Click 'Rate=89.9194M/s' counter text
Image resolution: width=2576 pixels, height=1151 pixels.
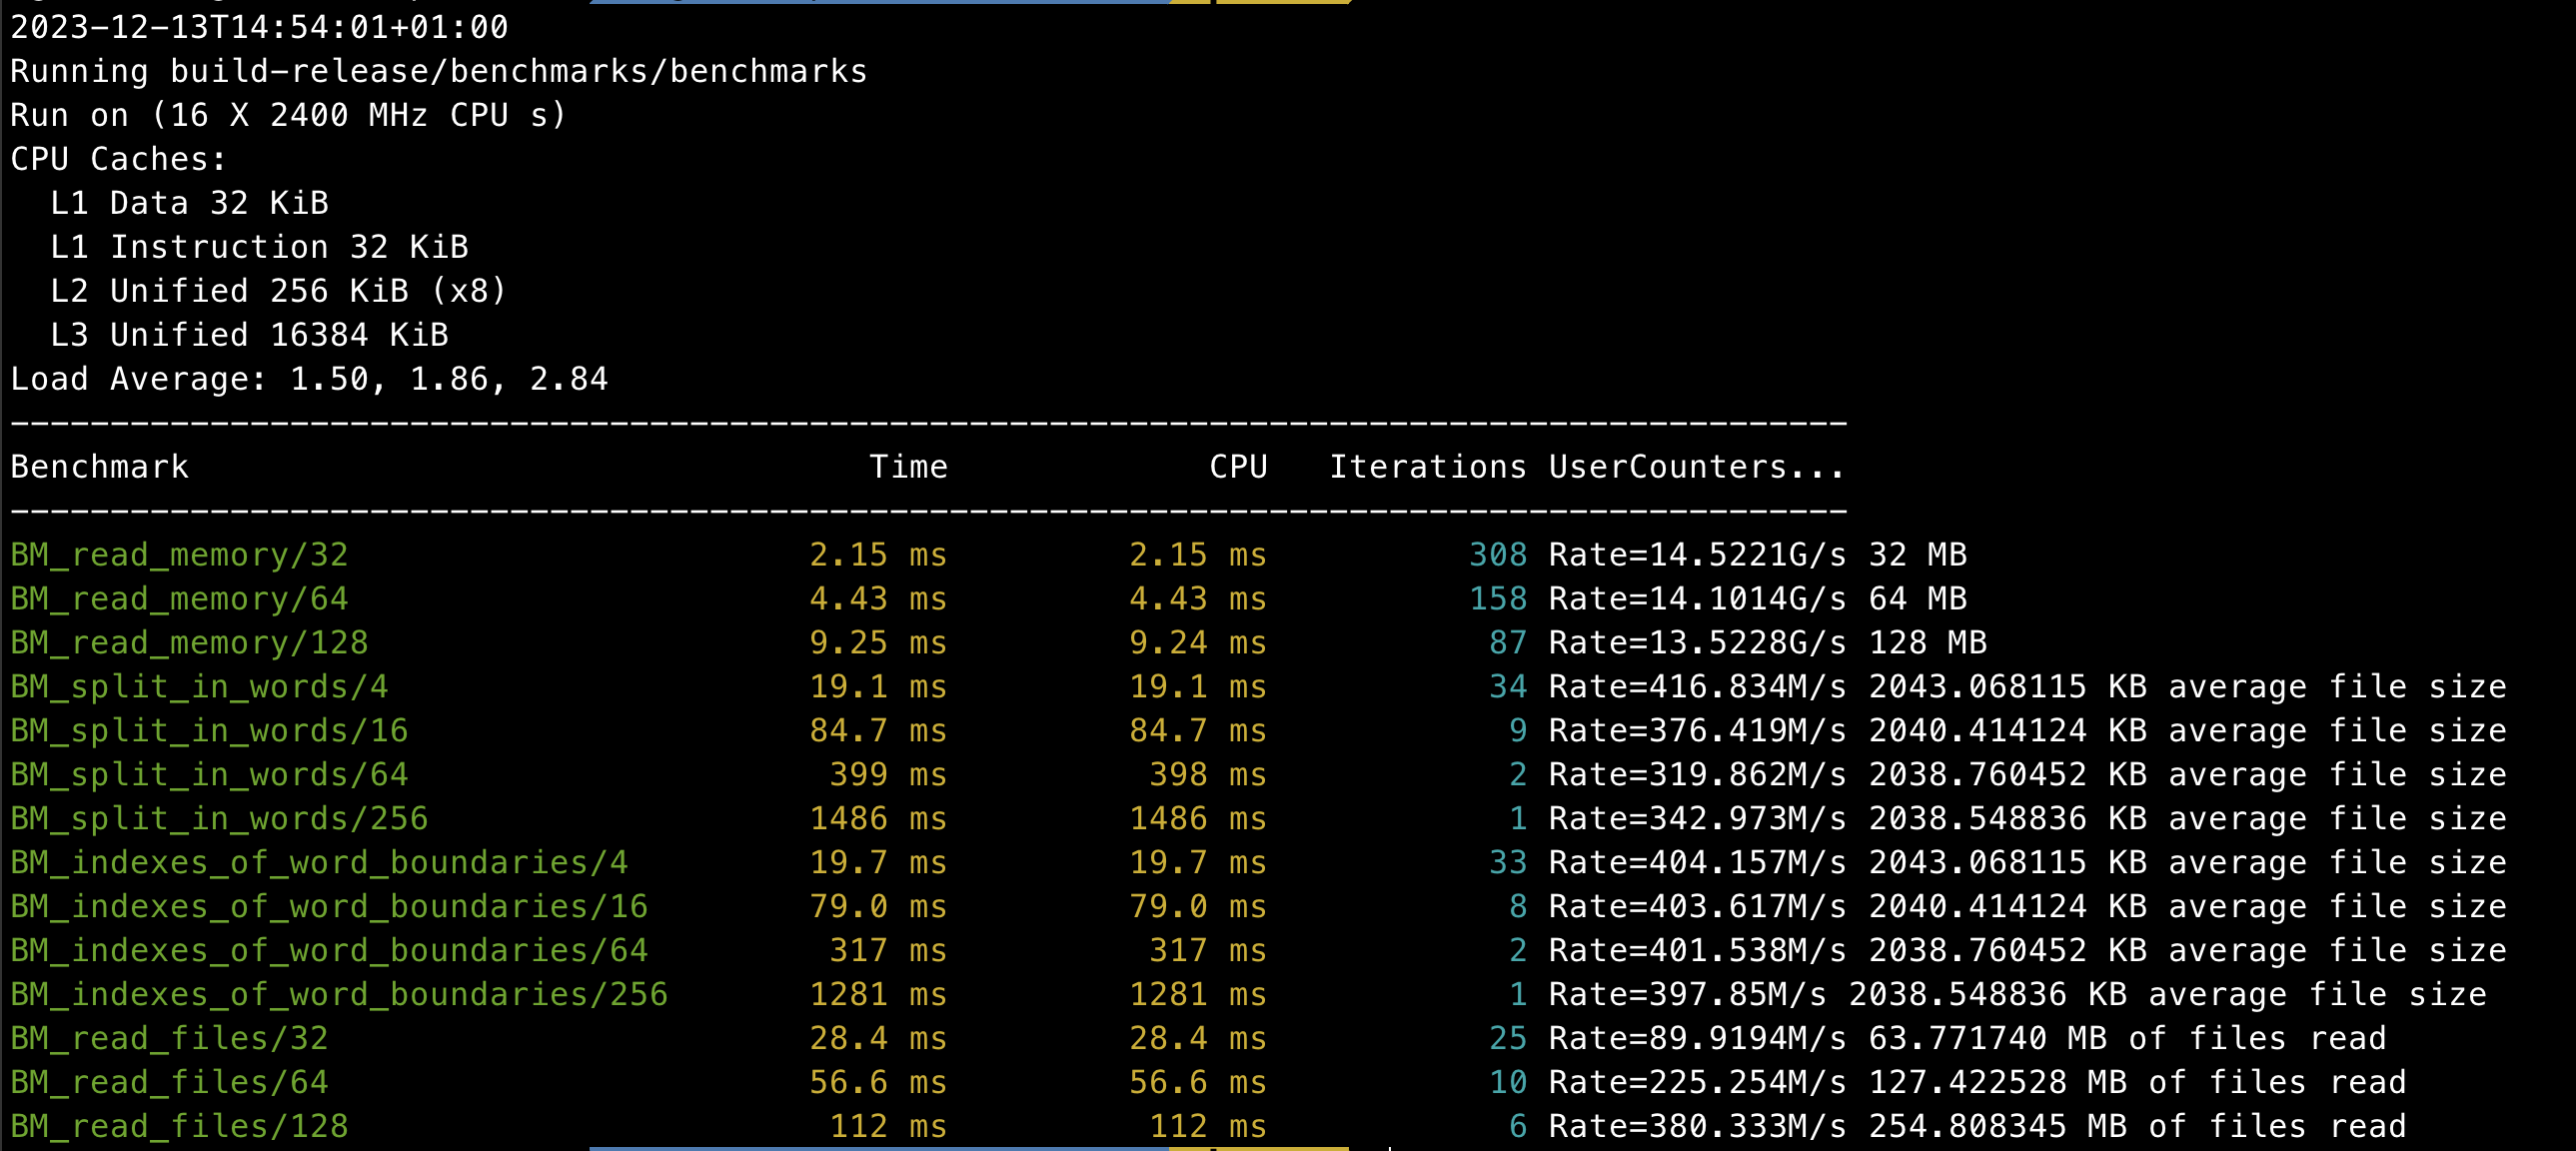point(1698,1039)
